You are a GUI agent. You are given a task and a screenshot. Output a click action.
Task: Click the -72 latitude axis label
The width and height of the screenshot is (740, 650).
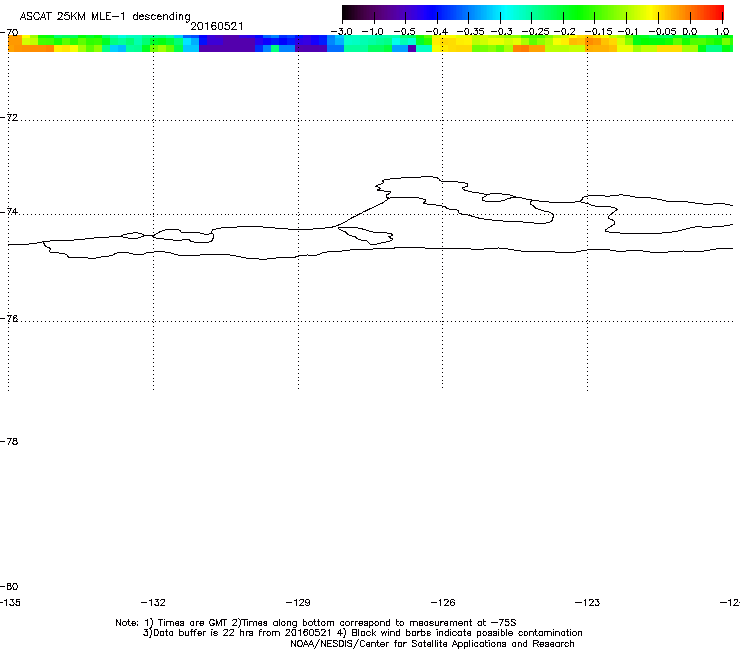(x=9, y=117)
